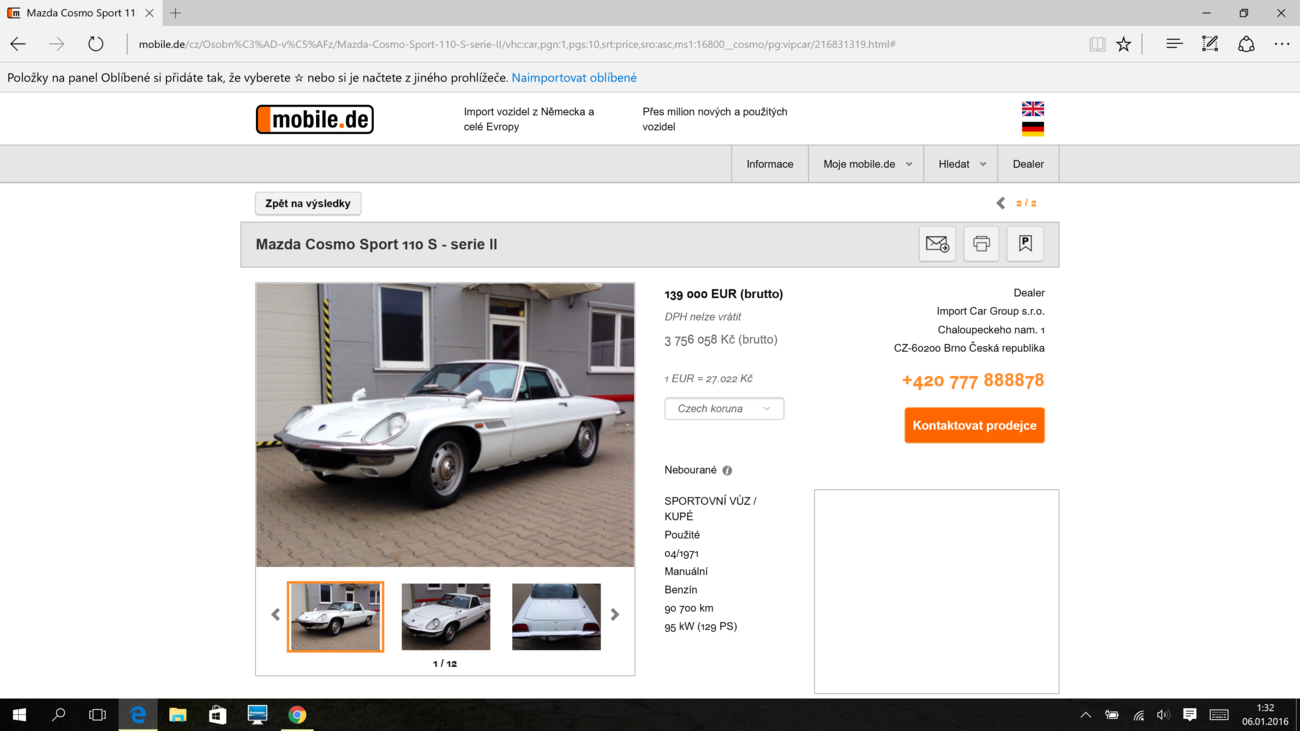Print the Mazda listing
The image size is (1300, 731).
(x=981, y=244)
